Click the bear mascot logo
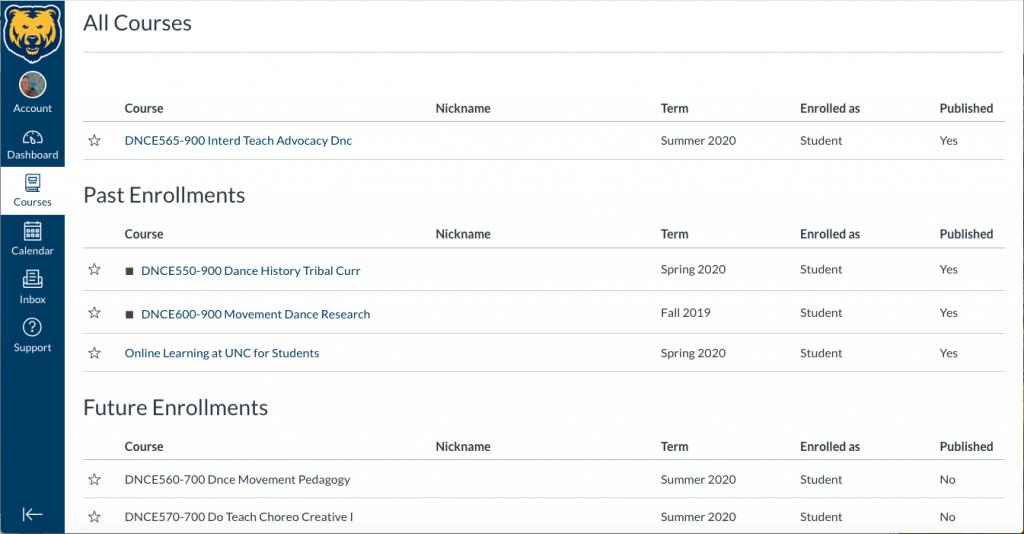This screenshot has height=534, width=1024. pos(33,32)
